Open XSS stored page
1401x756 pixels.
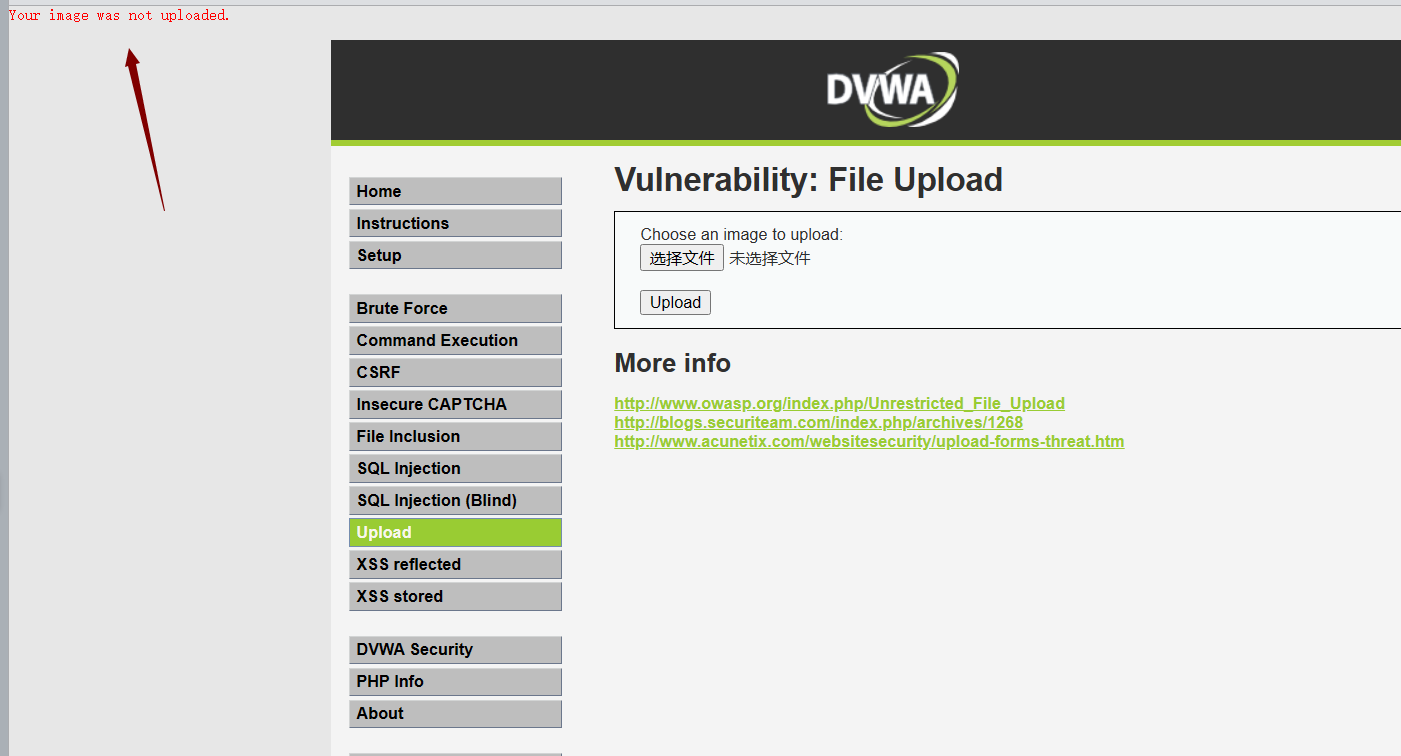pos(455,596)
